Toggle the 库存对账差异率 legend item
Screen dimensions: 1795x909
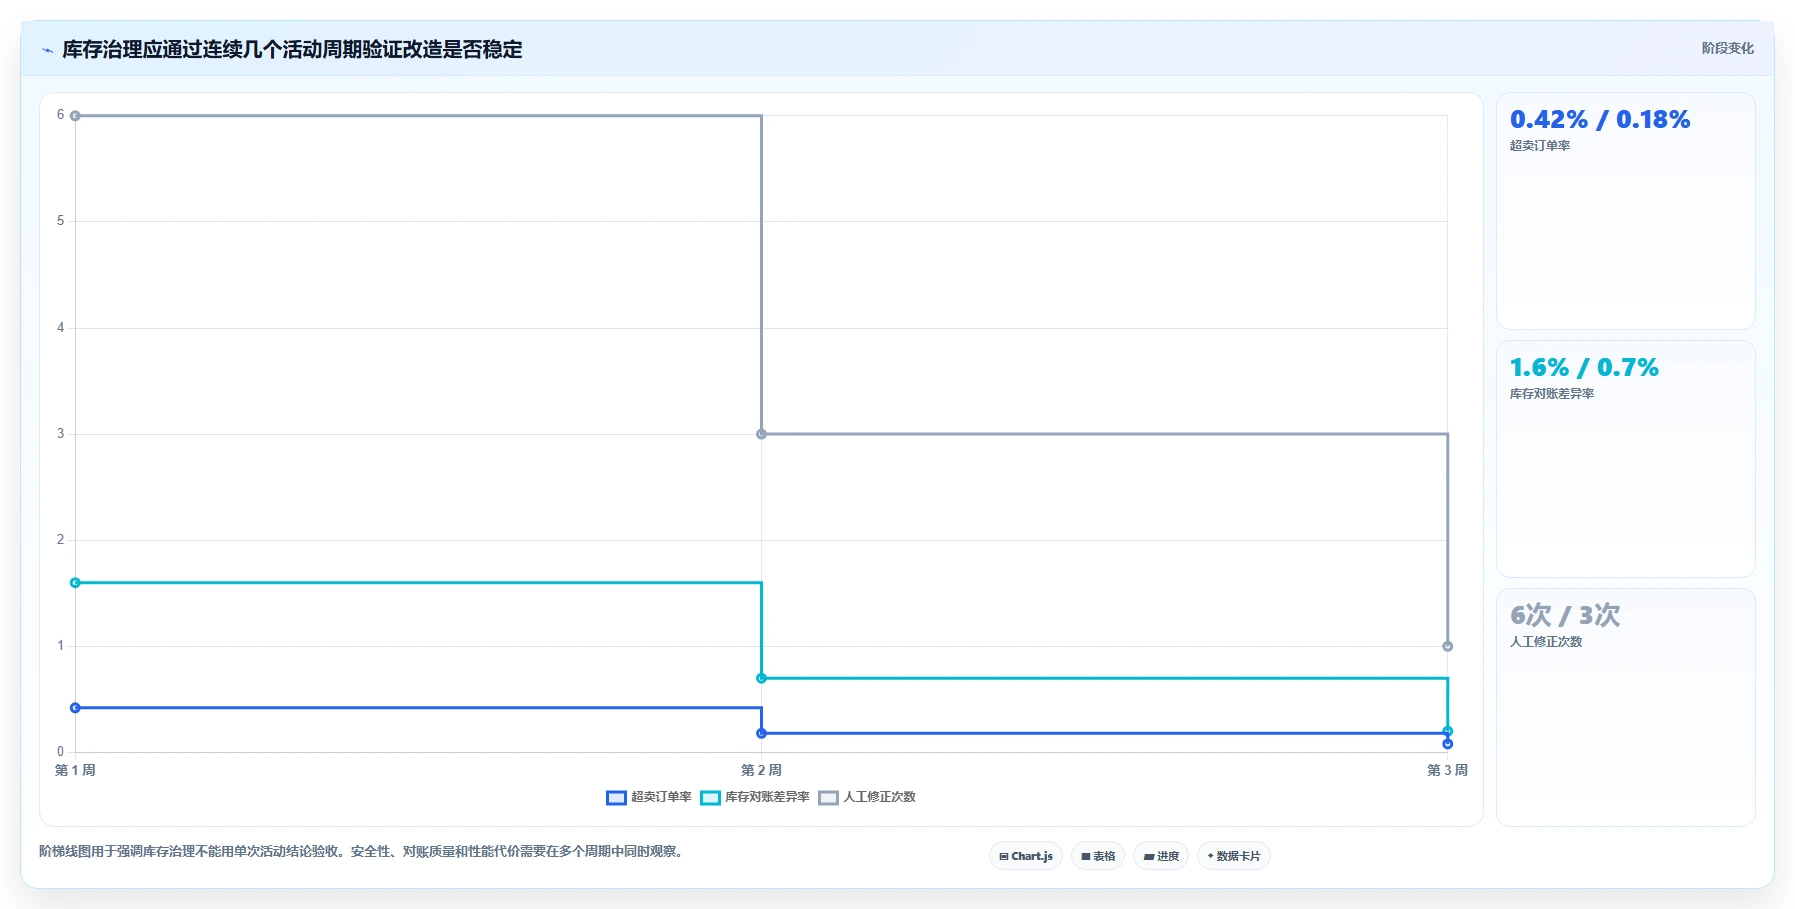coord(755,797)
